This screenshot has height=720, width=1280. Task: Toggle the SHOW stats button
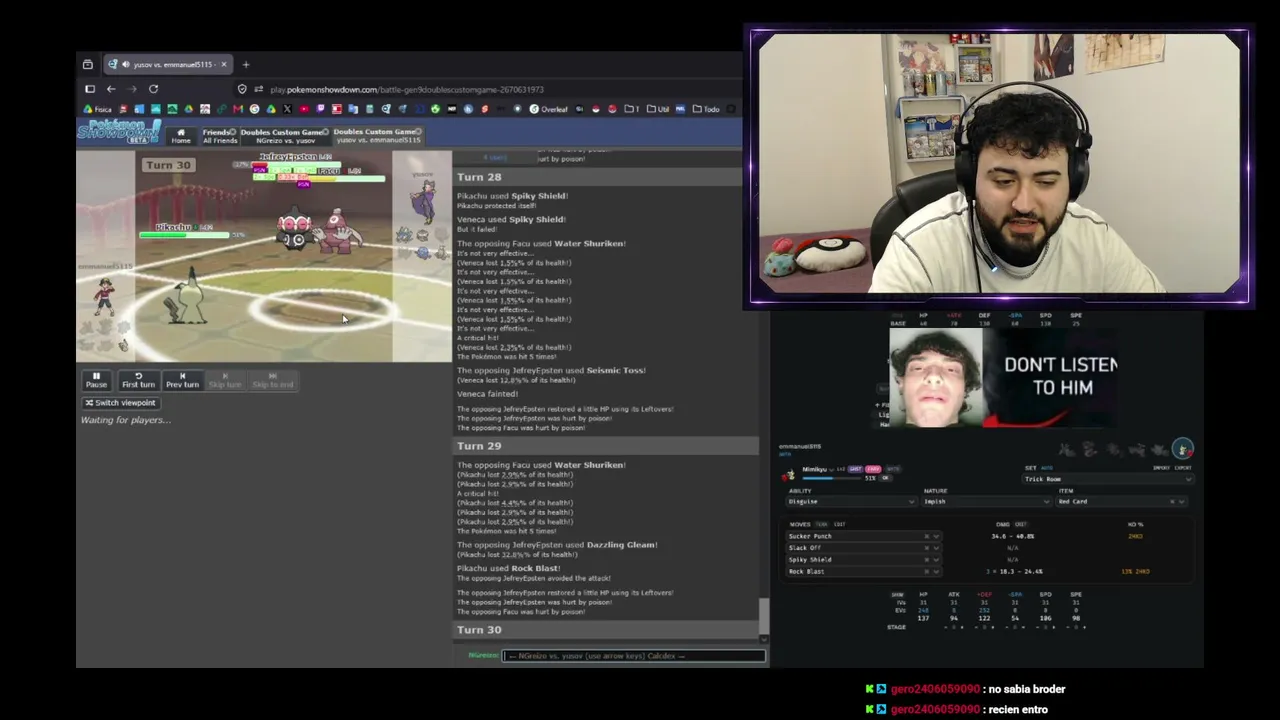click(x=897, y=595)
